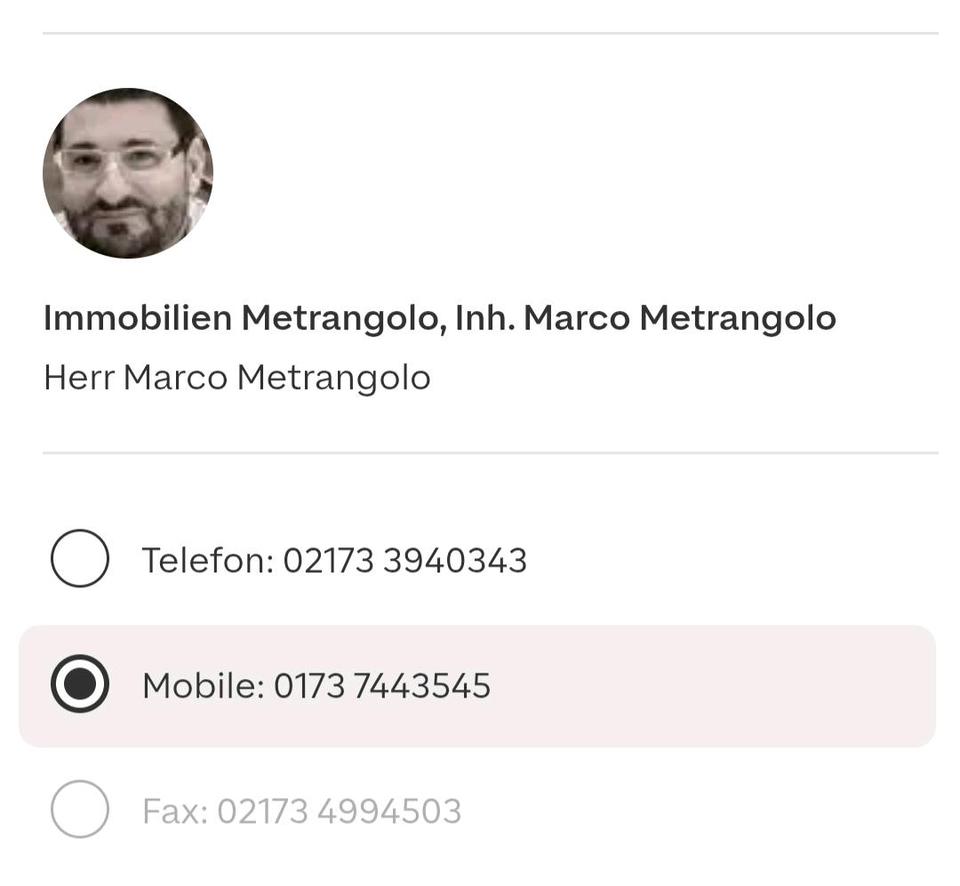This screenshot has height=886, width=960.
Task: Click the "Fax:" label text
Action: click(x=175, y=811)
